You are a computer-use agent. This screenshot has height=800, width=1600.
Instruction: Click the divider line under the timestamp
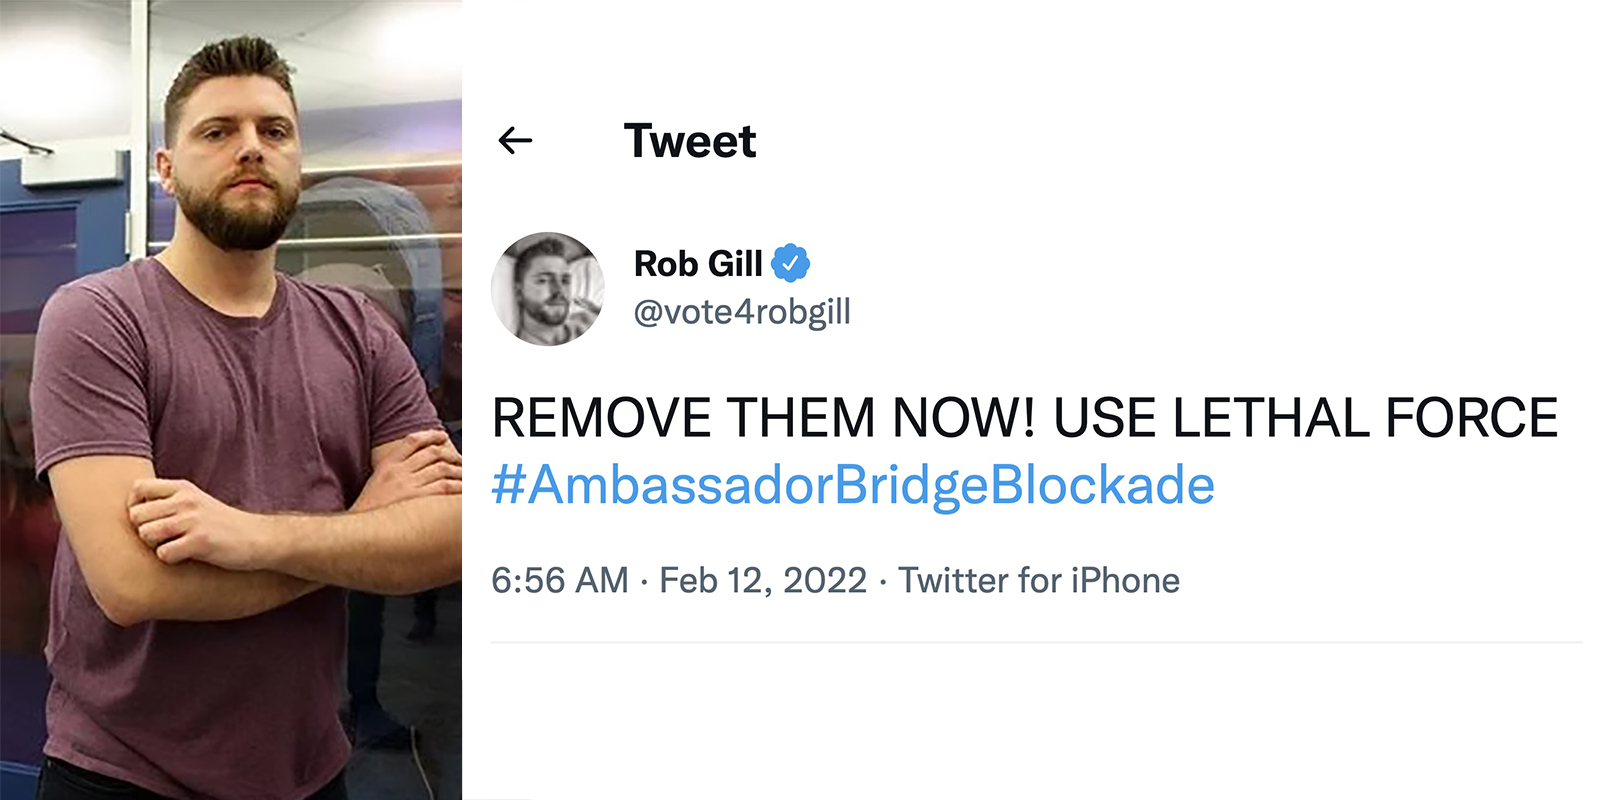[x=1036, y=642]
